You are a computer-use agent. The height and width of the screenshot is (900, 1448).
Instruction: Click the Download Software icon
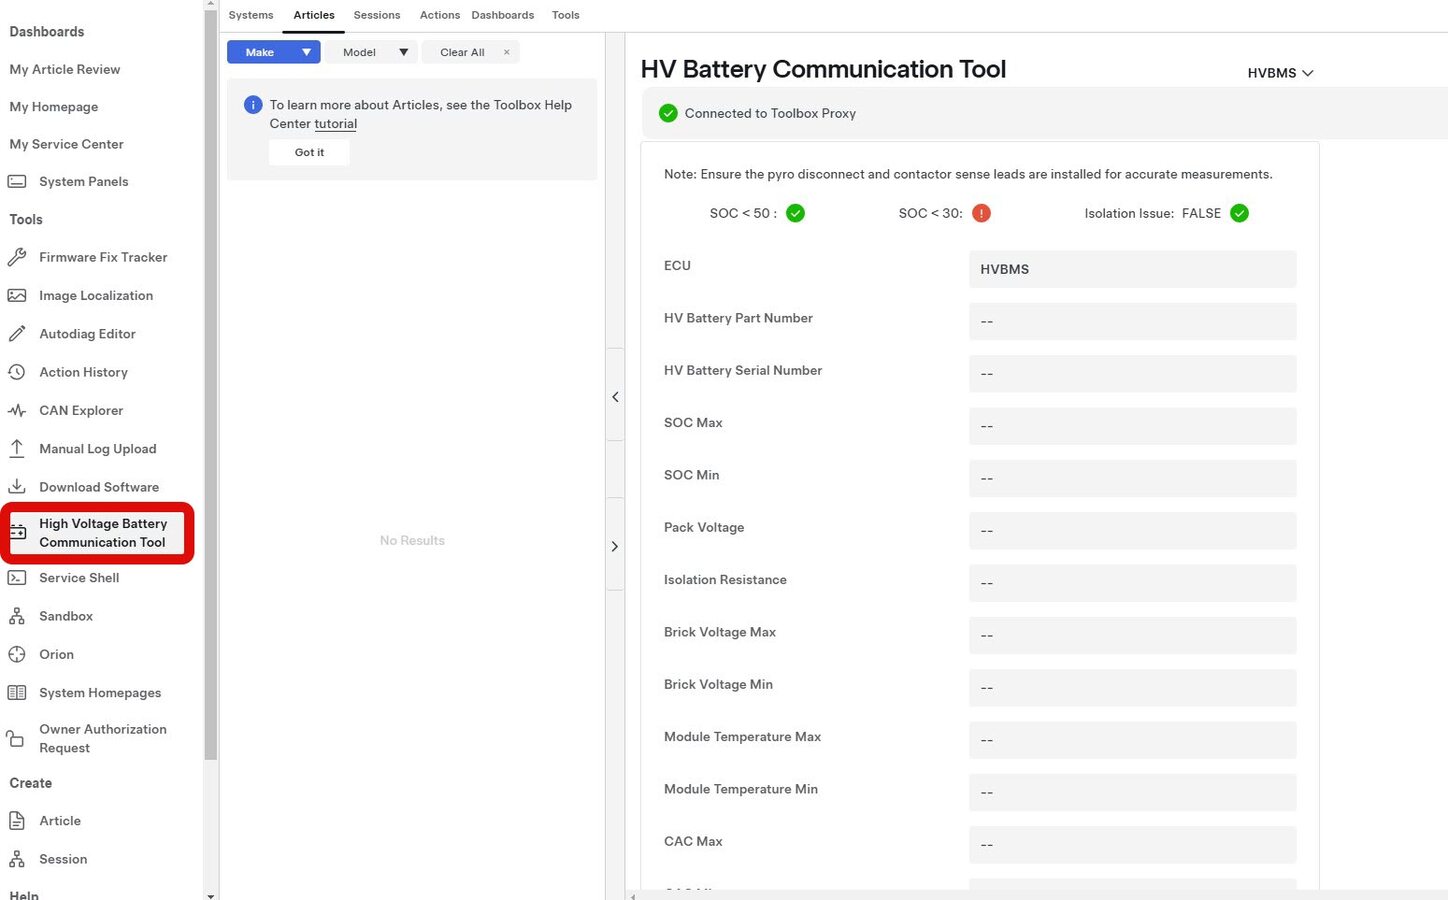tap(17, 487)
